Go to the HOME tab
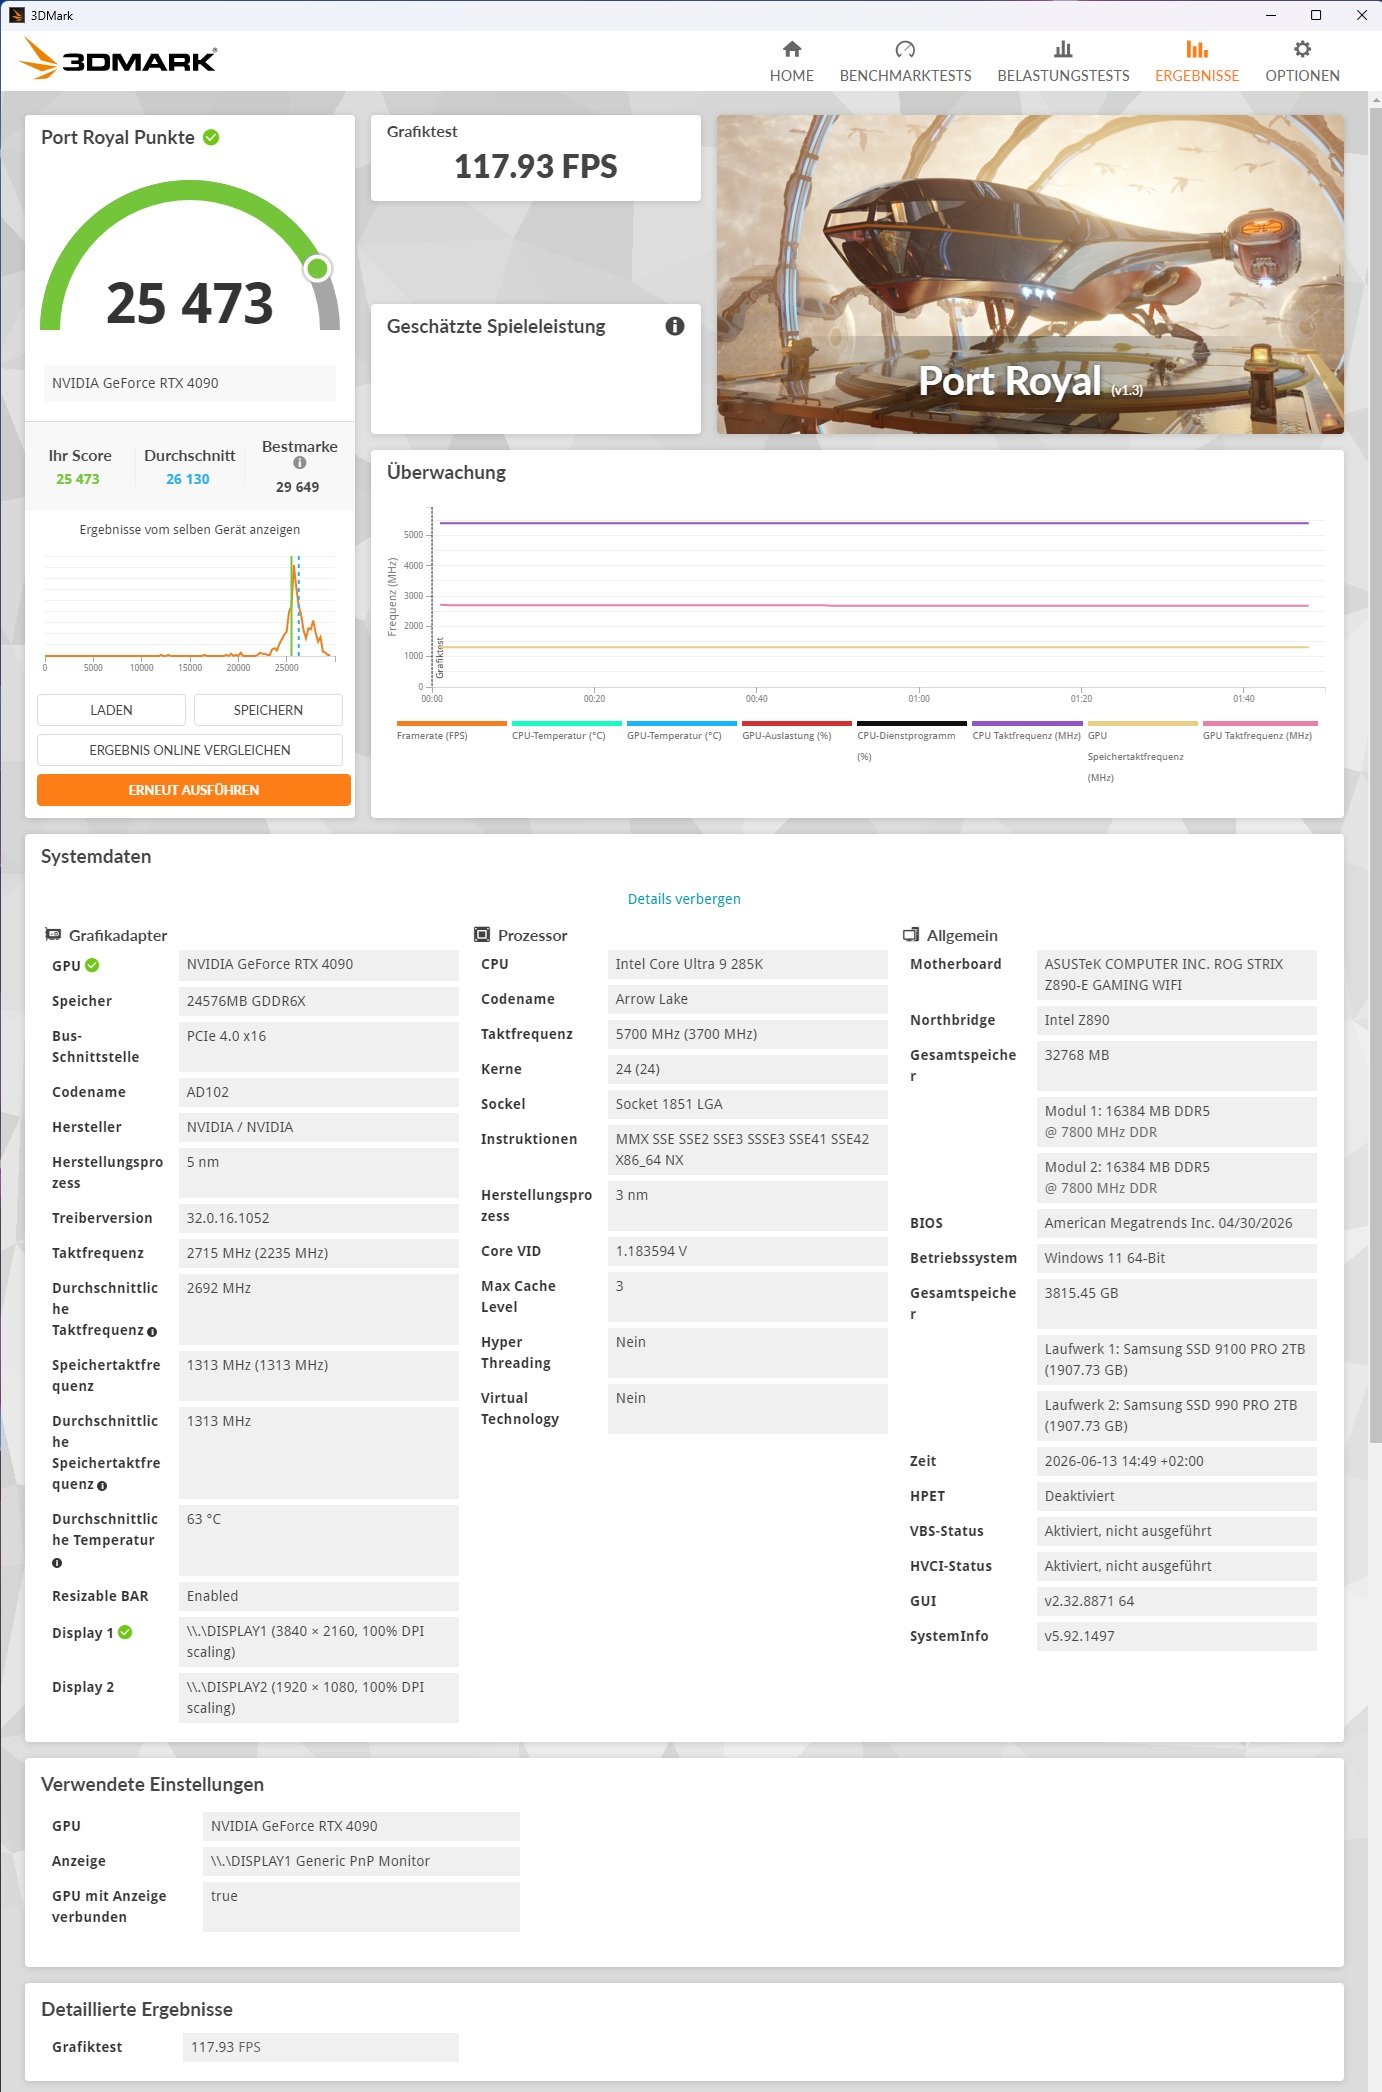 pos(792,61)
